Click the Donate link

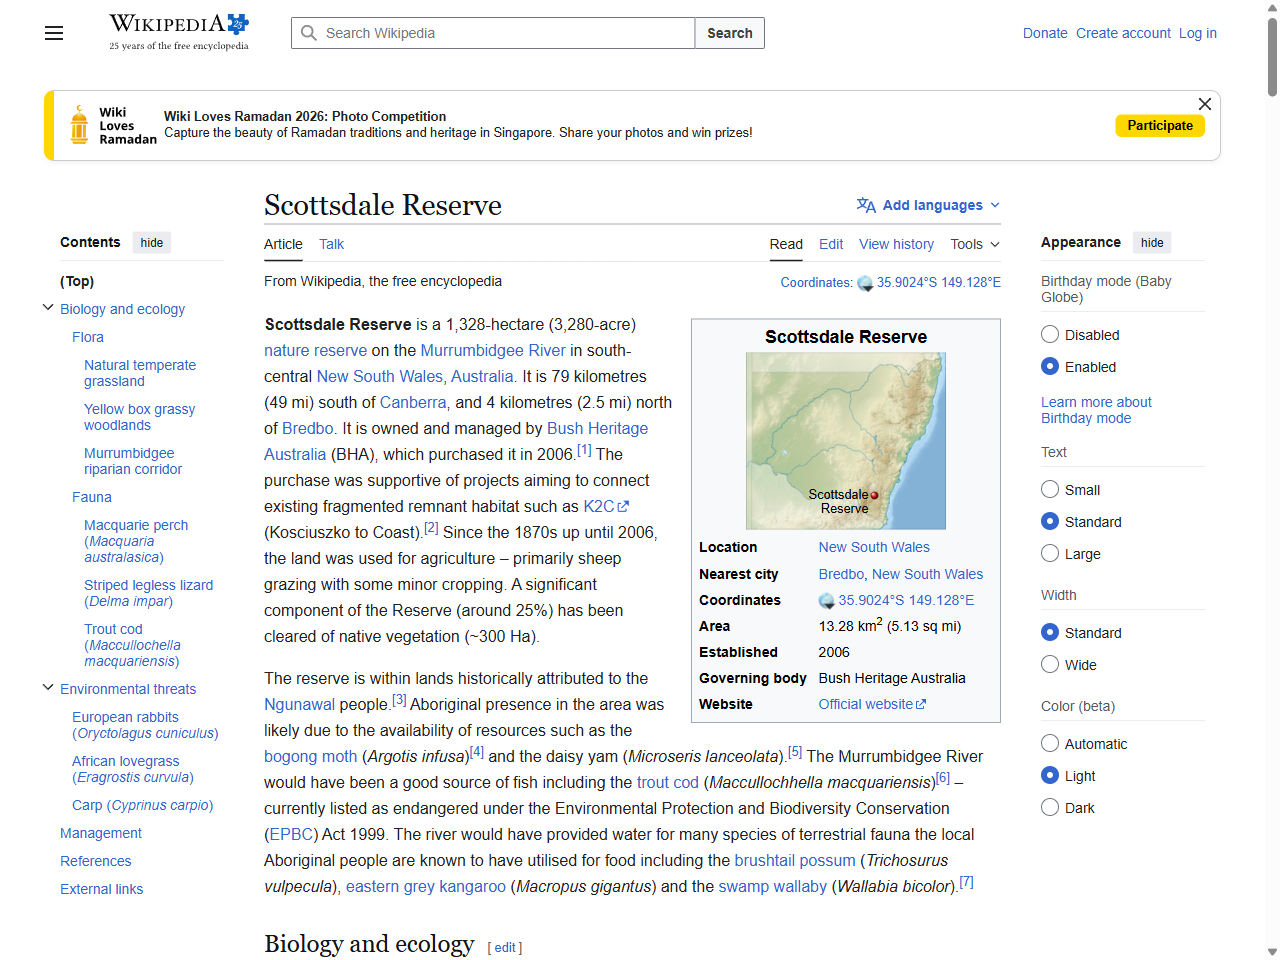(1045, 33)
